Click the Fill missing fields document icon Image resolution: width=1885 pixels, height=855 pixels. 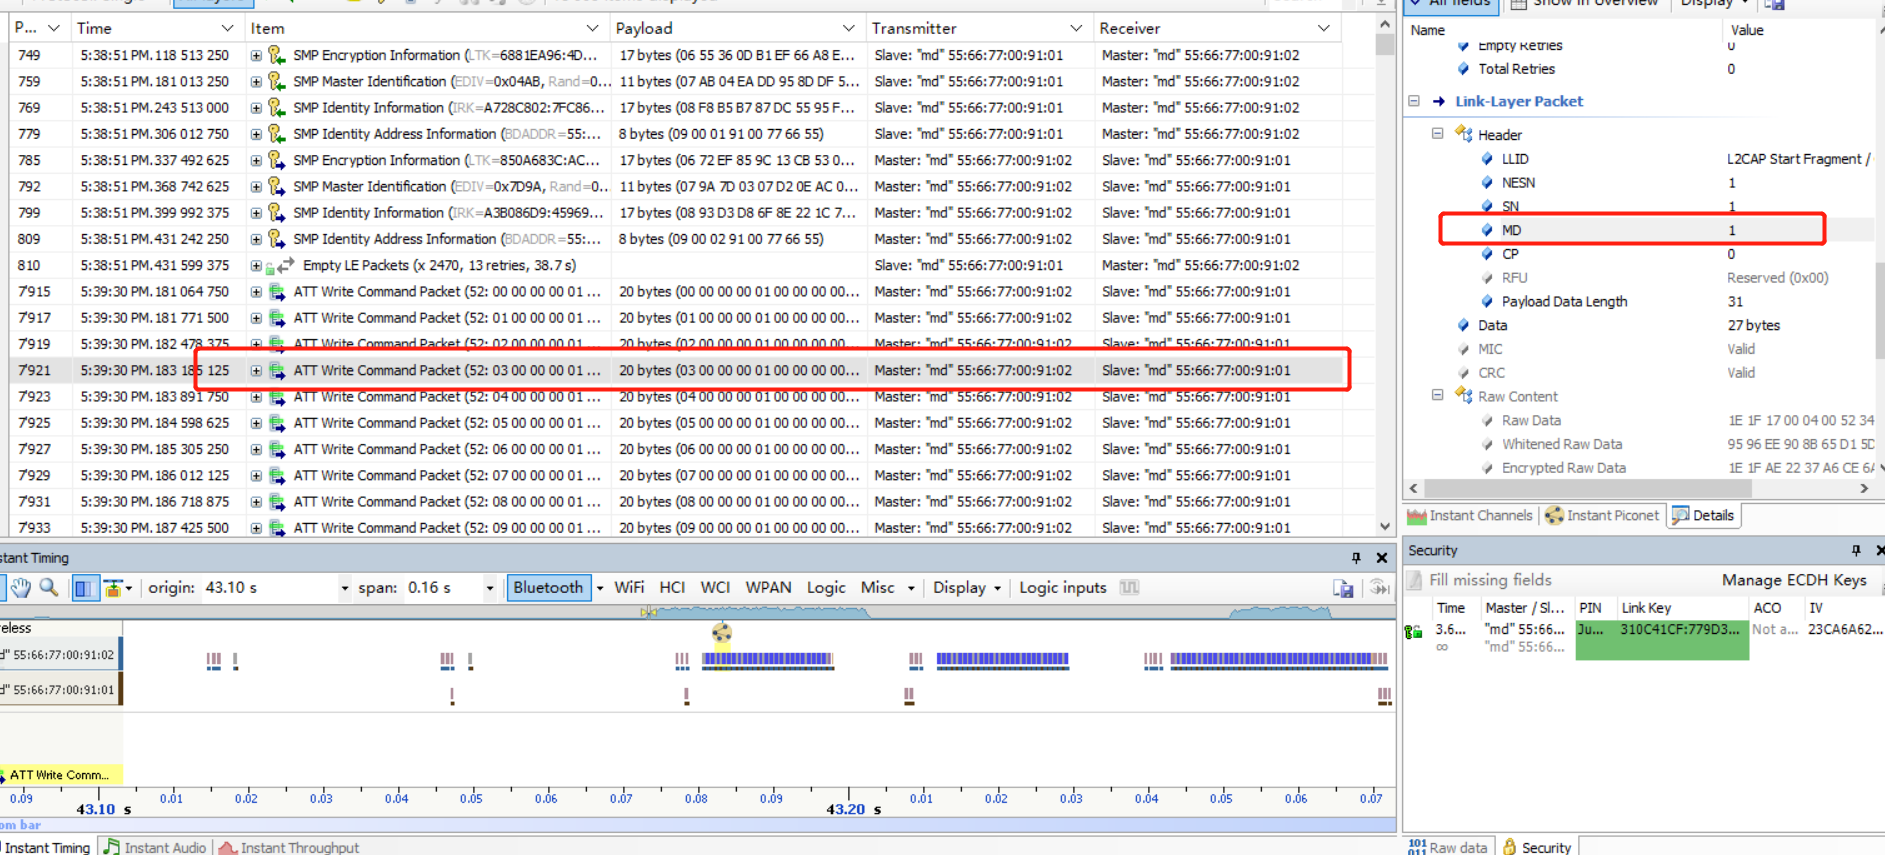click(1414, 580)
